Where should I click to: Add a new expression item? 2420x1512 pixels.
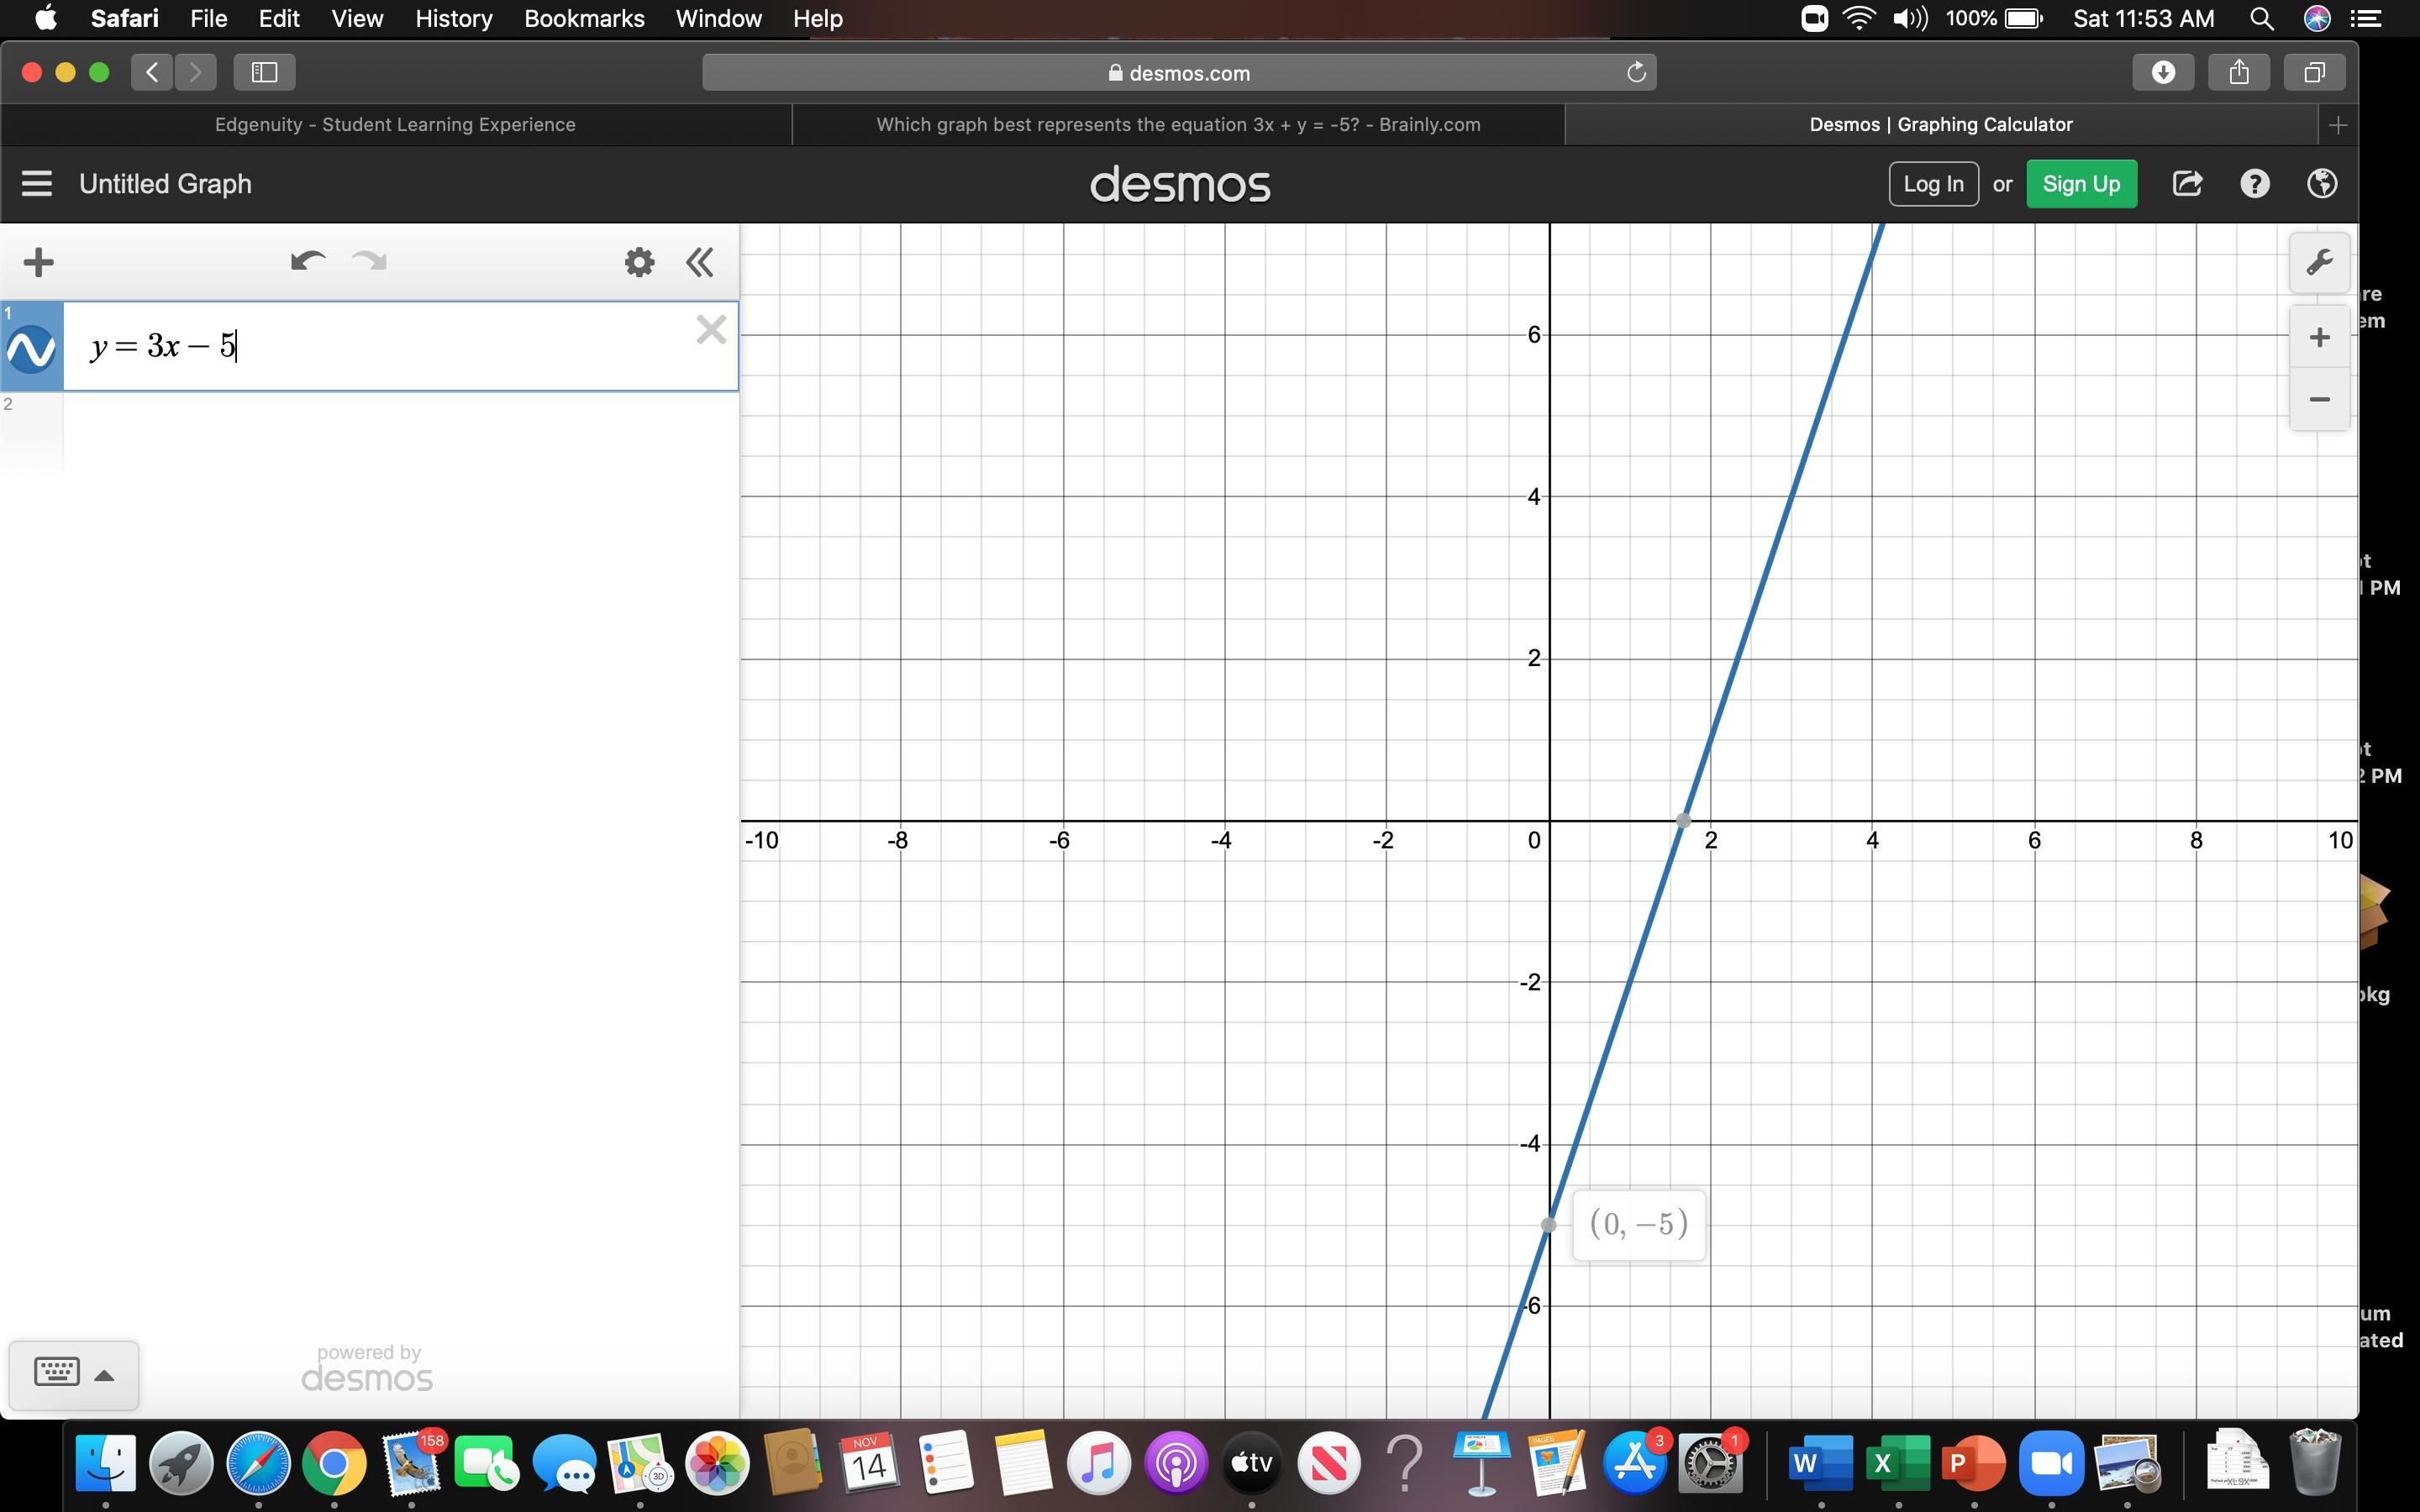[x=38, y=262]
